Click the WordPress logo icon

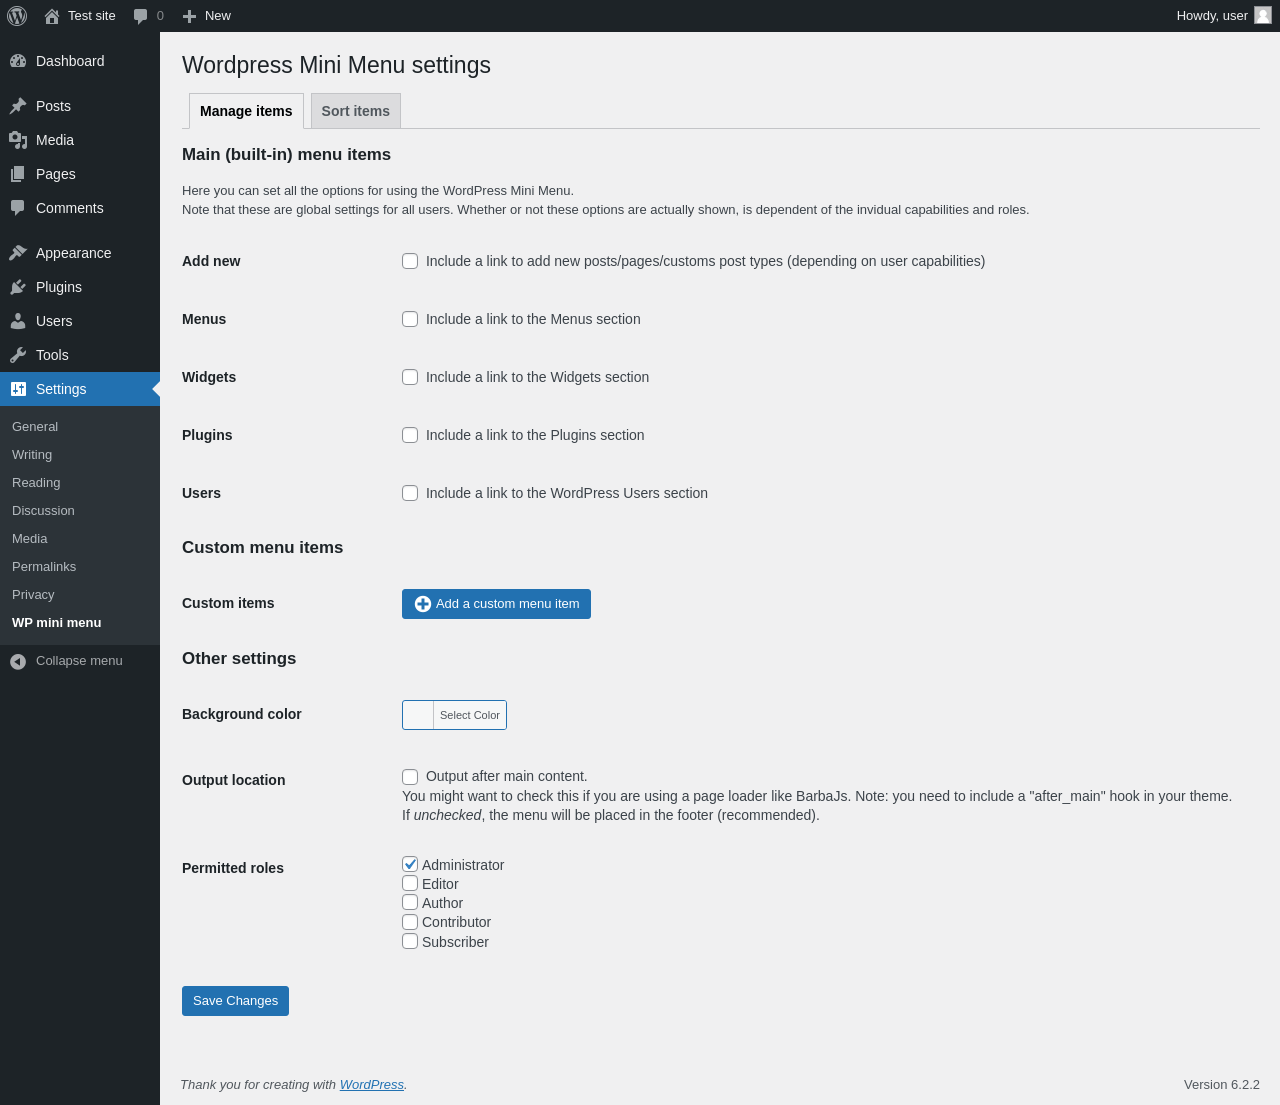point(17,16)
